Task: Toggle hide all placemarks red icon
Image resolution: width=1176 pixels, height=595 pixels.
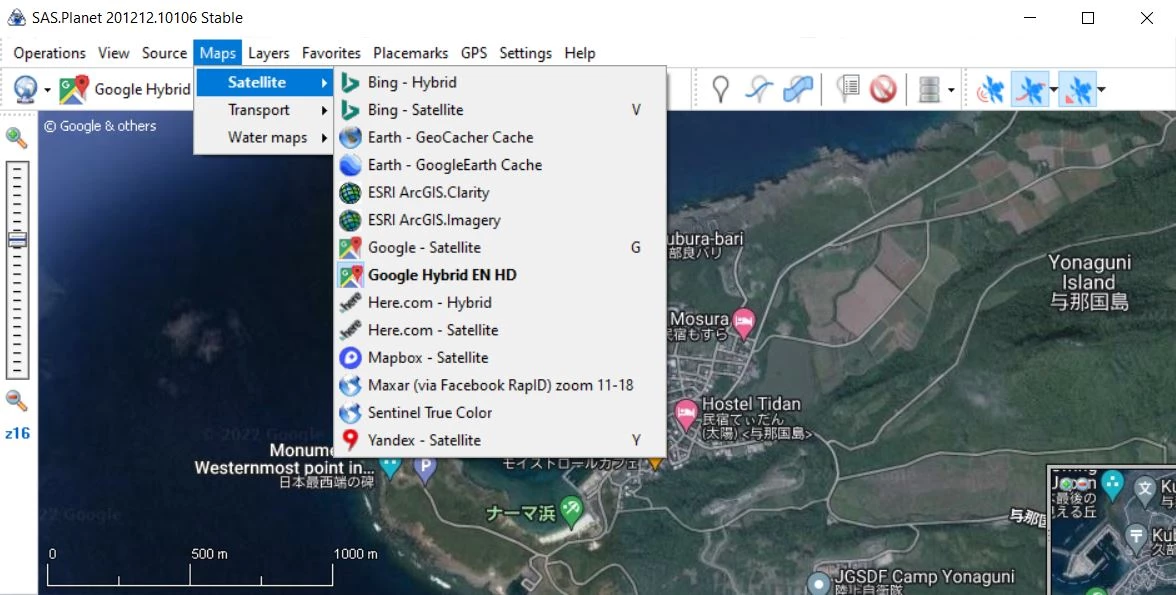Action: (x=882, y=89)
